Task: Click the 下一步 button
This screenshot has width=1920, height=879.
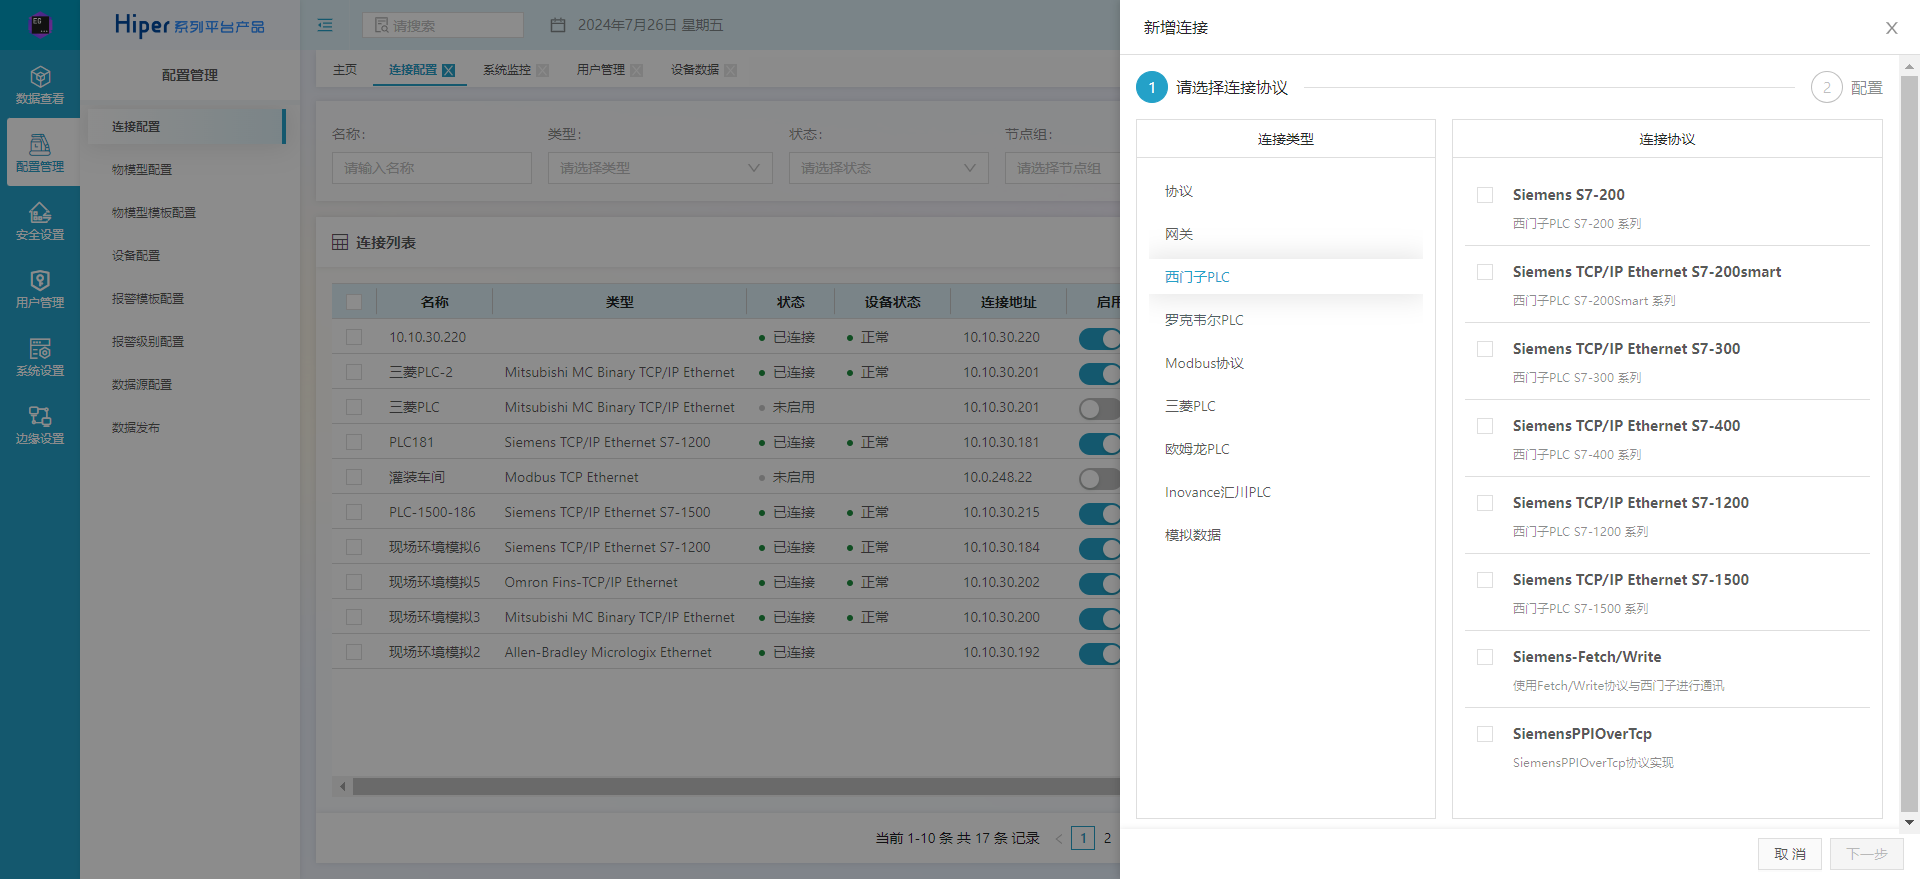Action: pos(1867,854)
